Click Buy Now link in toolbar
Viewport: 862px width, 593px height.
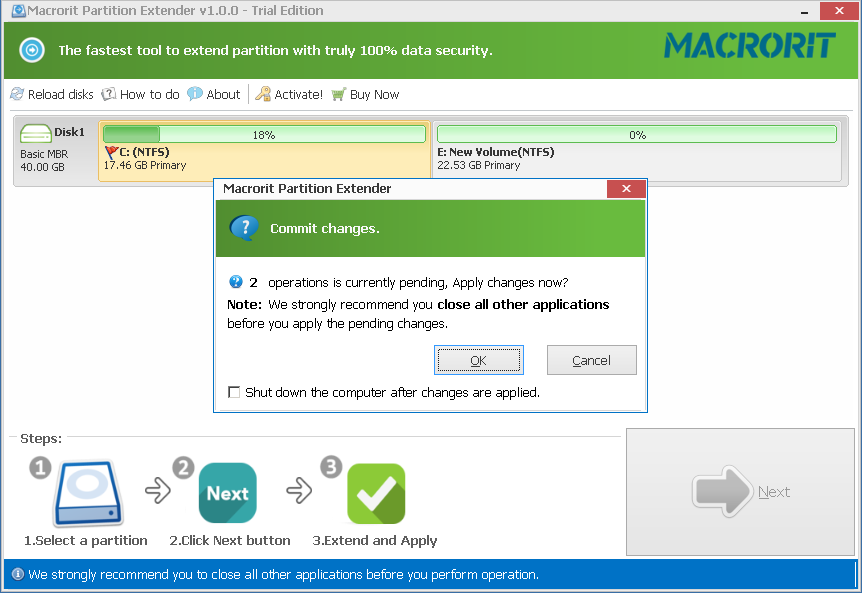[374, 95]
